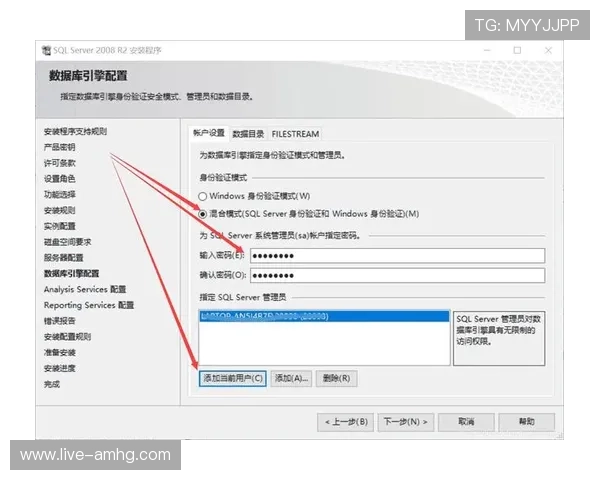Open the 数据目录 tab

click(248, 134)
